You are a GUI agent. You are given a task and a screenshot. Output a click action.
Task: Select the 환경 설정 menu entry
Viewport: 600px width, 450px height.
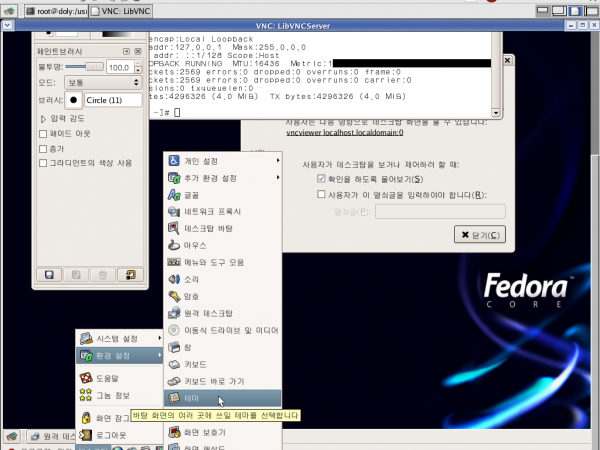pyautogui.click(x=119, y=355)
